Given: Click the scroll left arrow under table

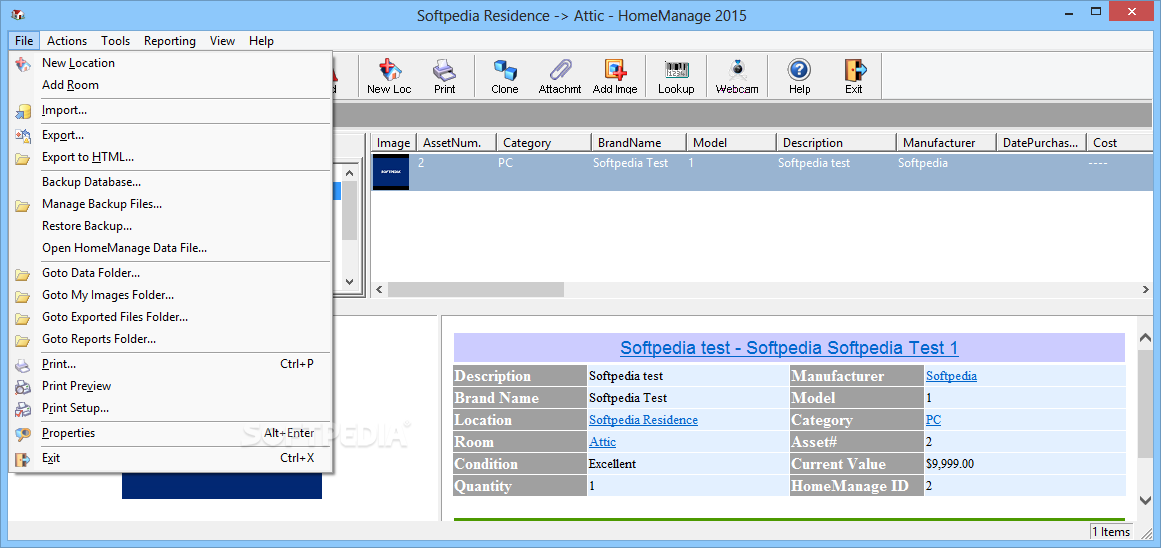Looking at the screenshot, I should tap(379, 289).
